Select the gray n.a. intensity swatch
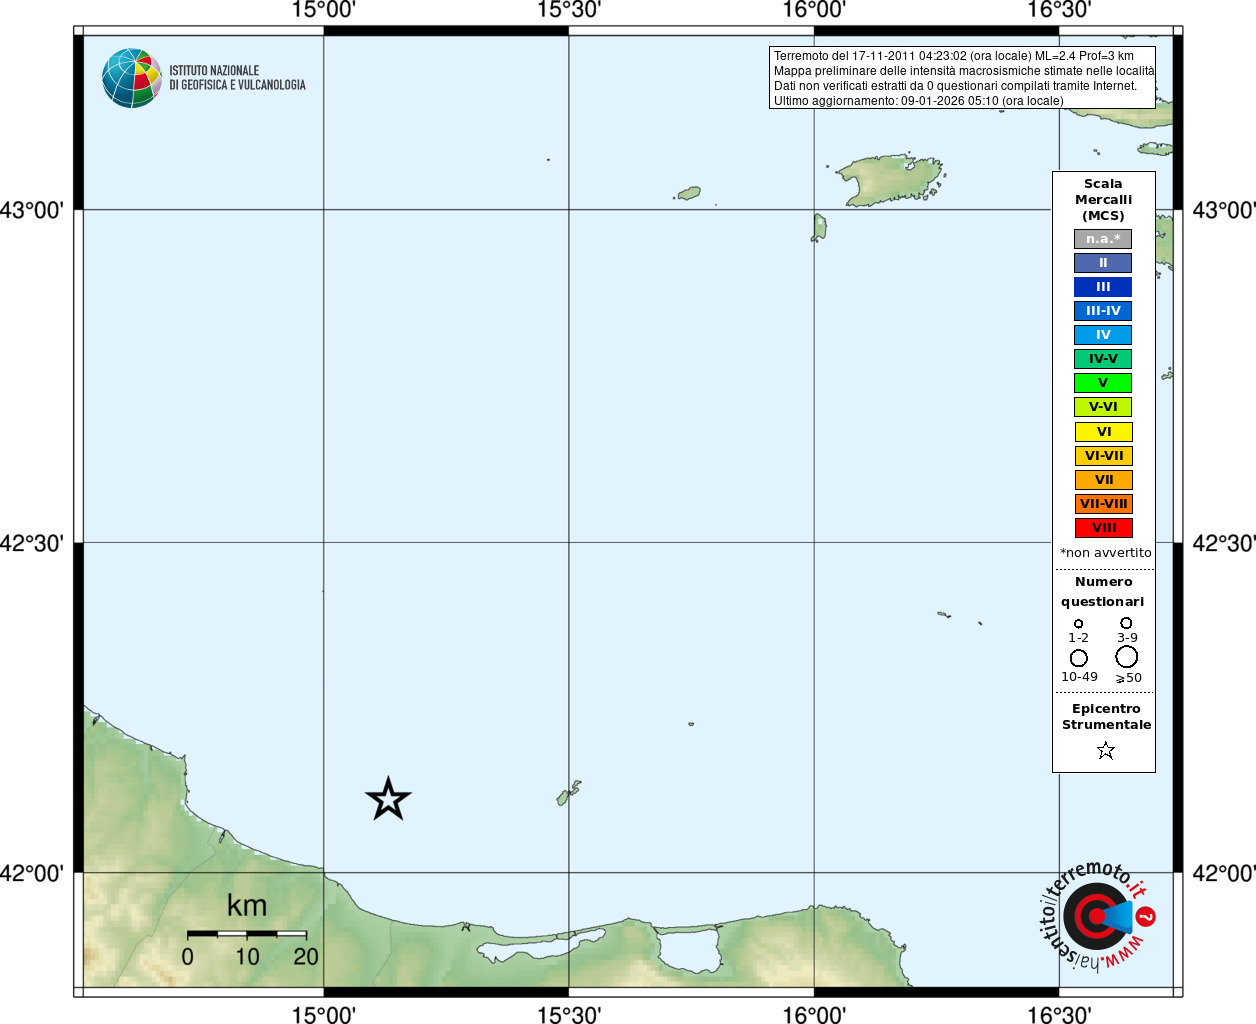1256x1024 pixels. [1103, 239]
